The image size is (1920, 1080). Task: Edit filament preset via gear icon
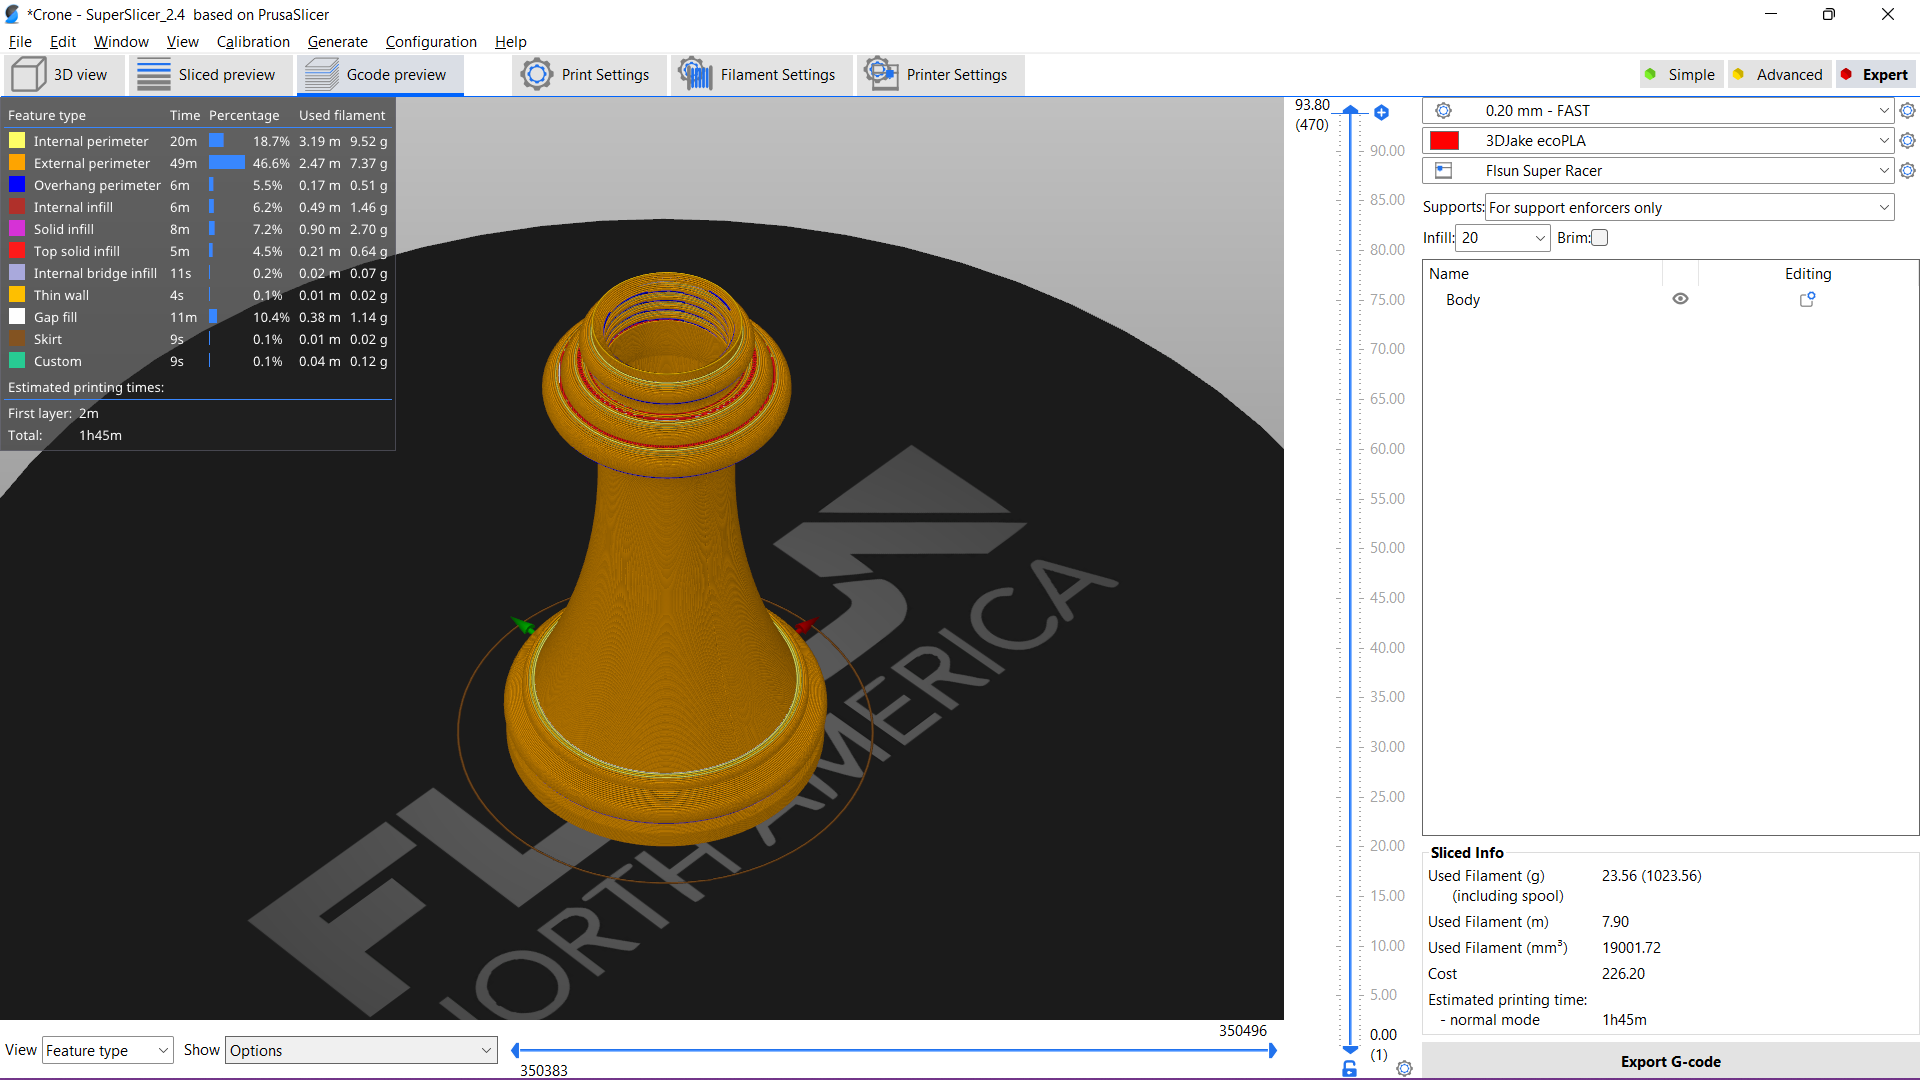1908,141
